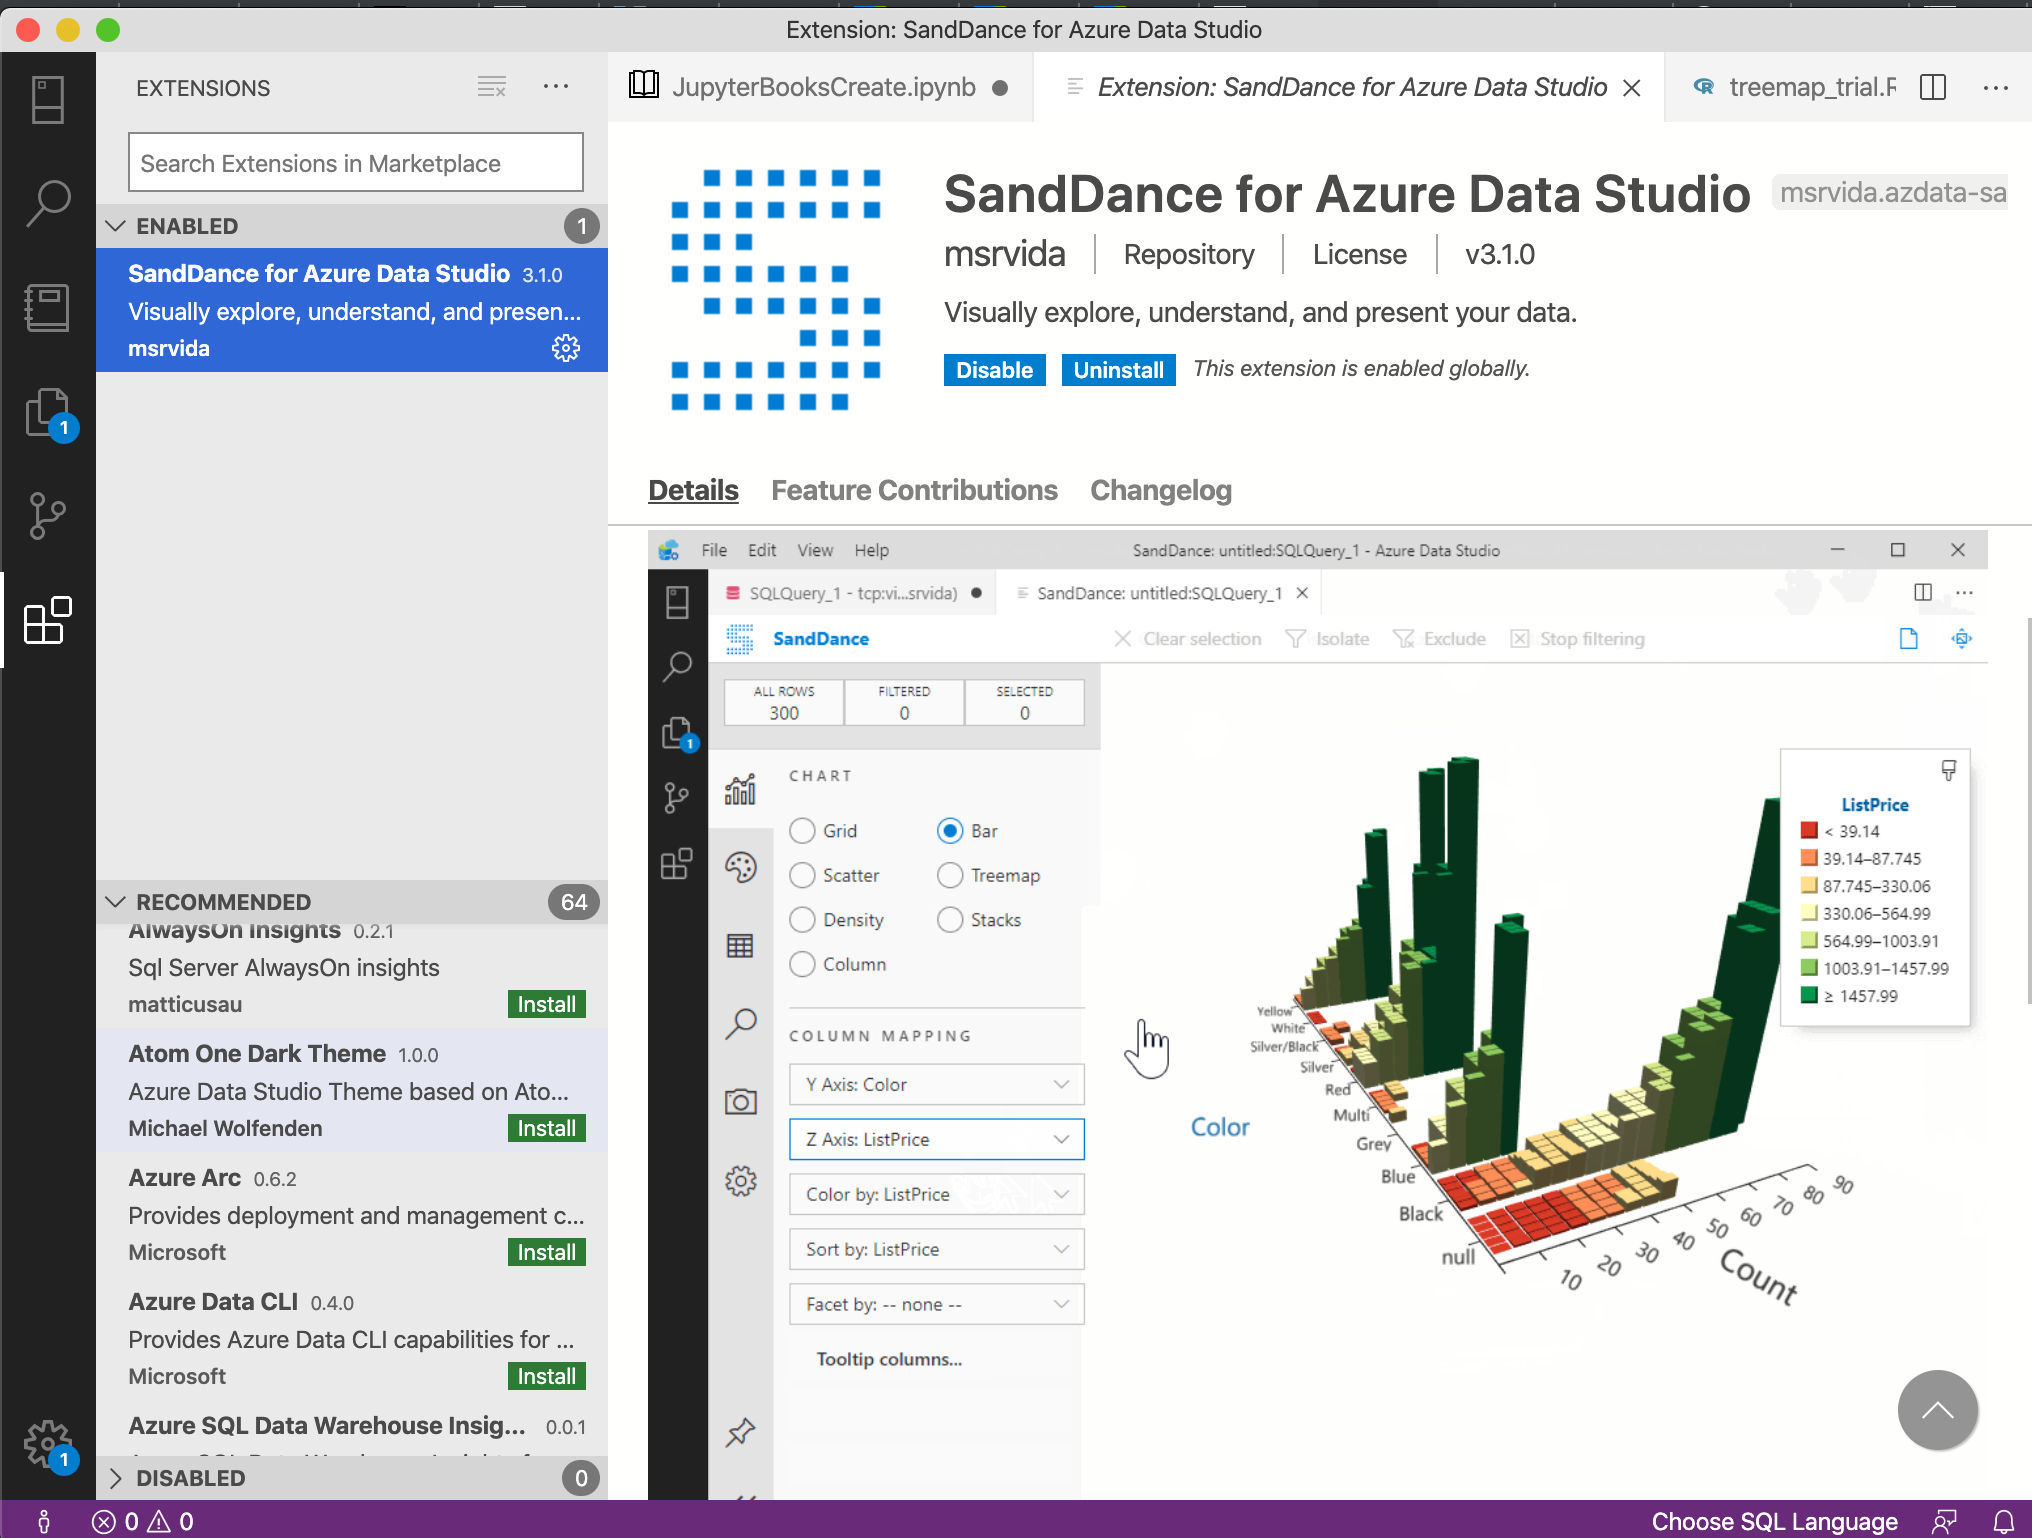Image resolution: width=2032 pixels, height=1538 pixels.
Task: Open the Repository link
Action: (x=1188, y=254)
